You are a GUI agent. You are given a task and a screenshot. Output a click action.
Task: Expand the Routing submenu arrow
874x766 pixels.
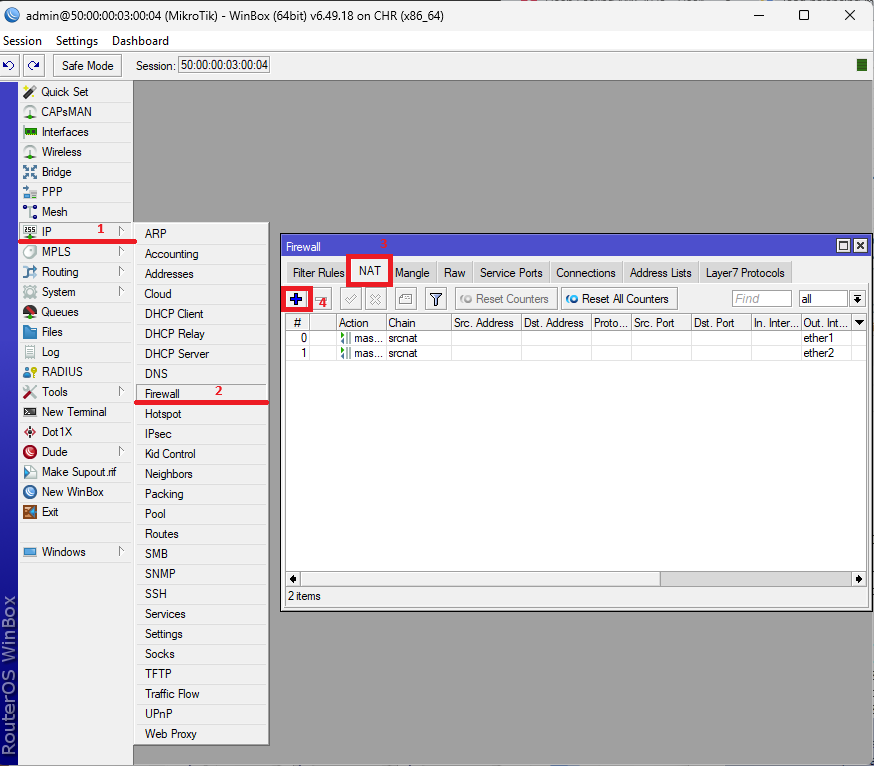pos(121,272)
